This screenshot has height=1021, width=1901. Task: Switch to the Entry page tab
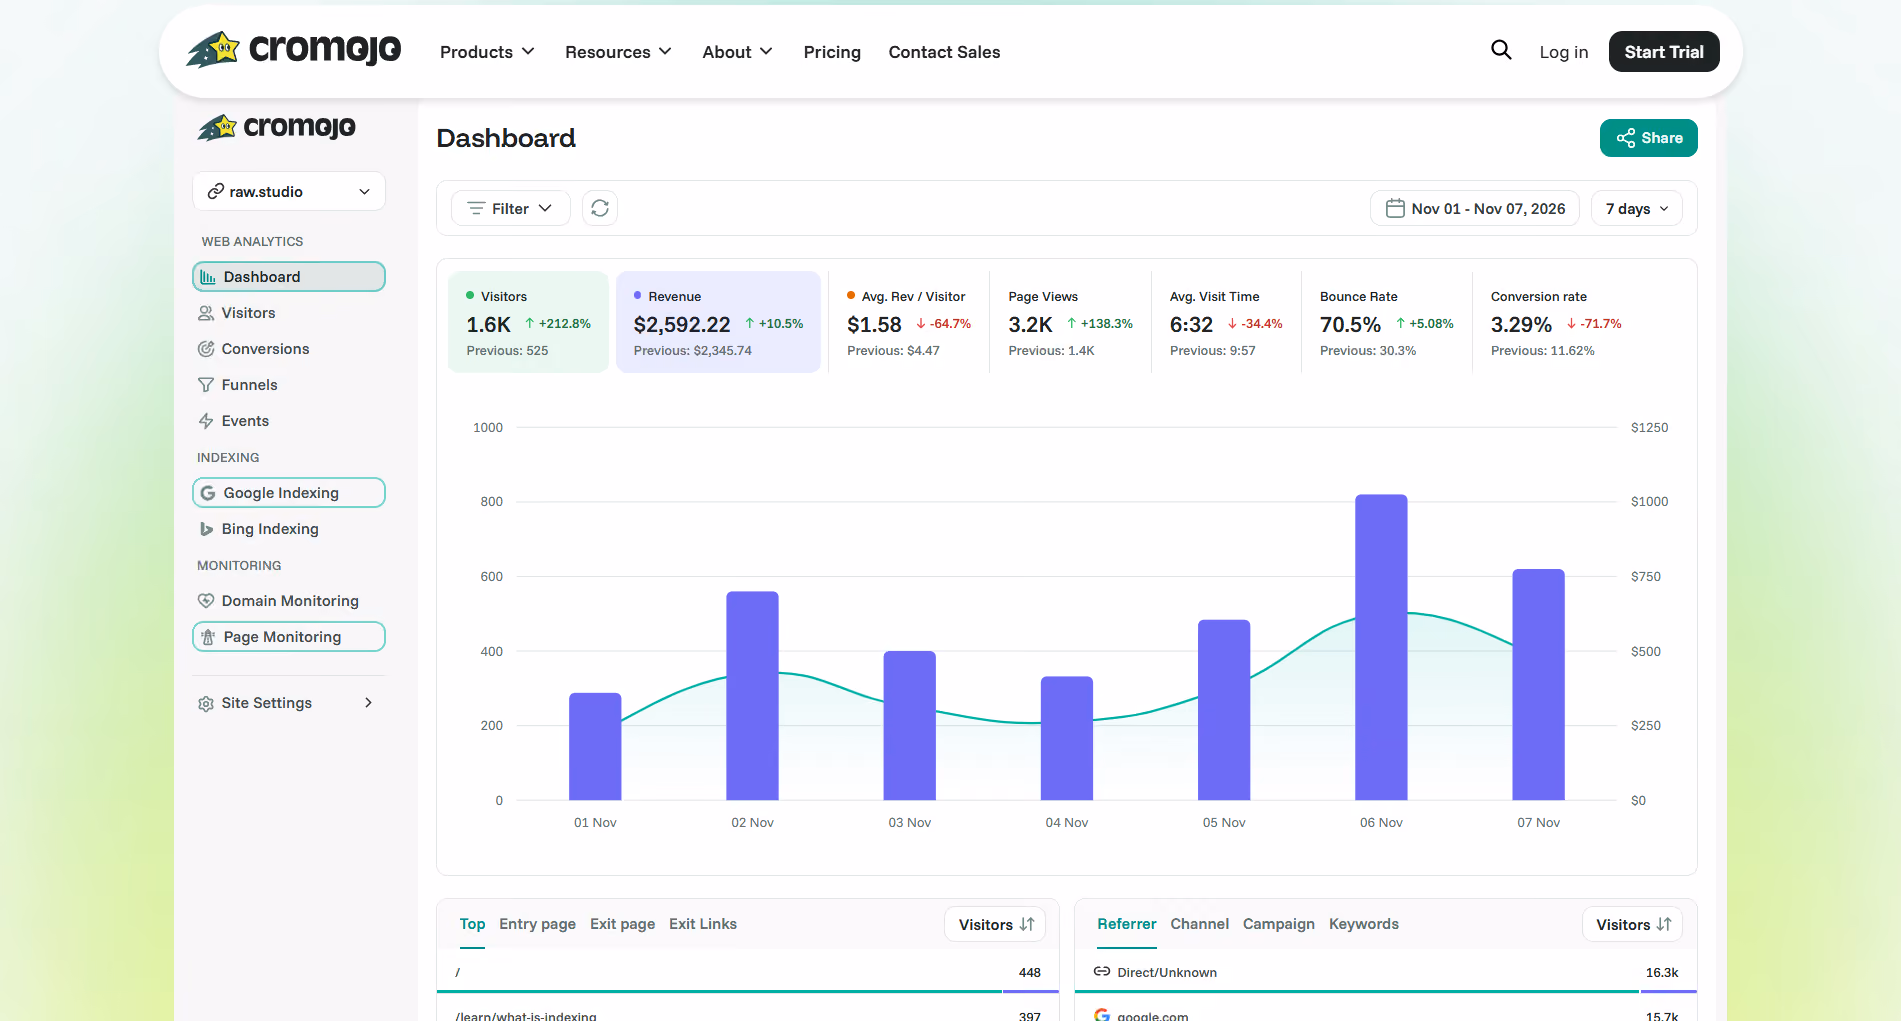(x=537, y=924)
